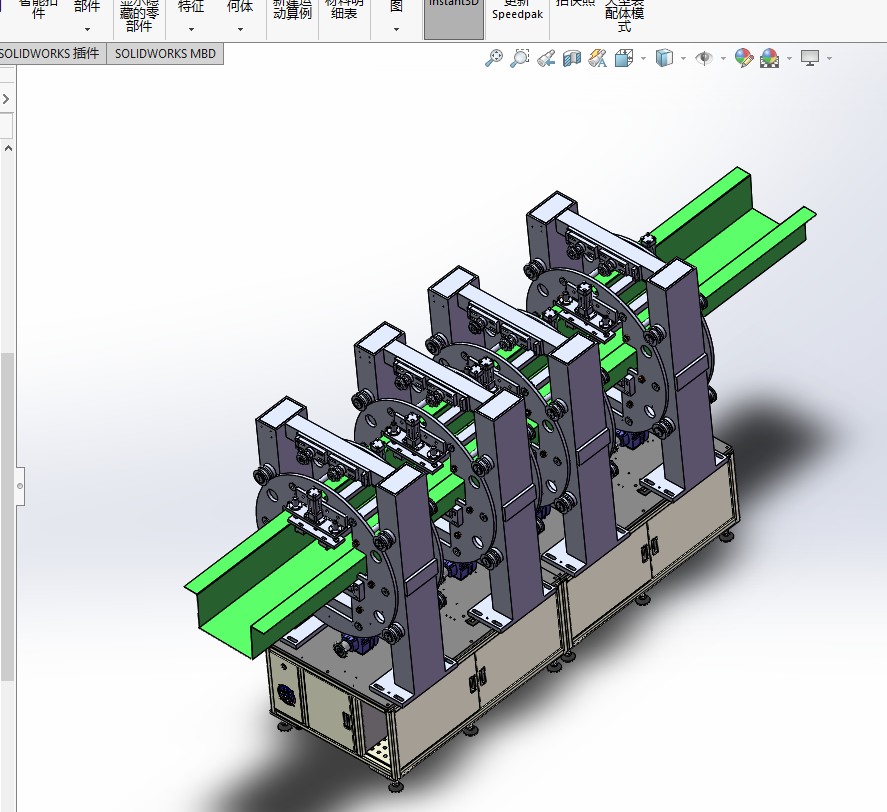Expand the Hide/Show Items dropdown arrow
Image resolution: width=887 pixels, height=812 pixels.
click(724, 58)
